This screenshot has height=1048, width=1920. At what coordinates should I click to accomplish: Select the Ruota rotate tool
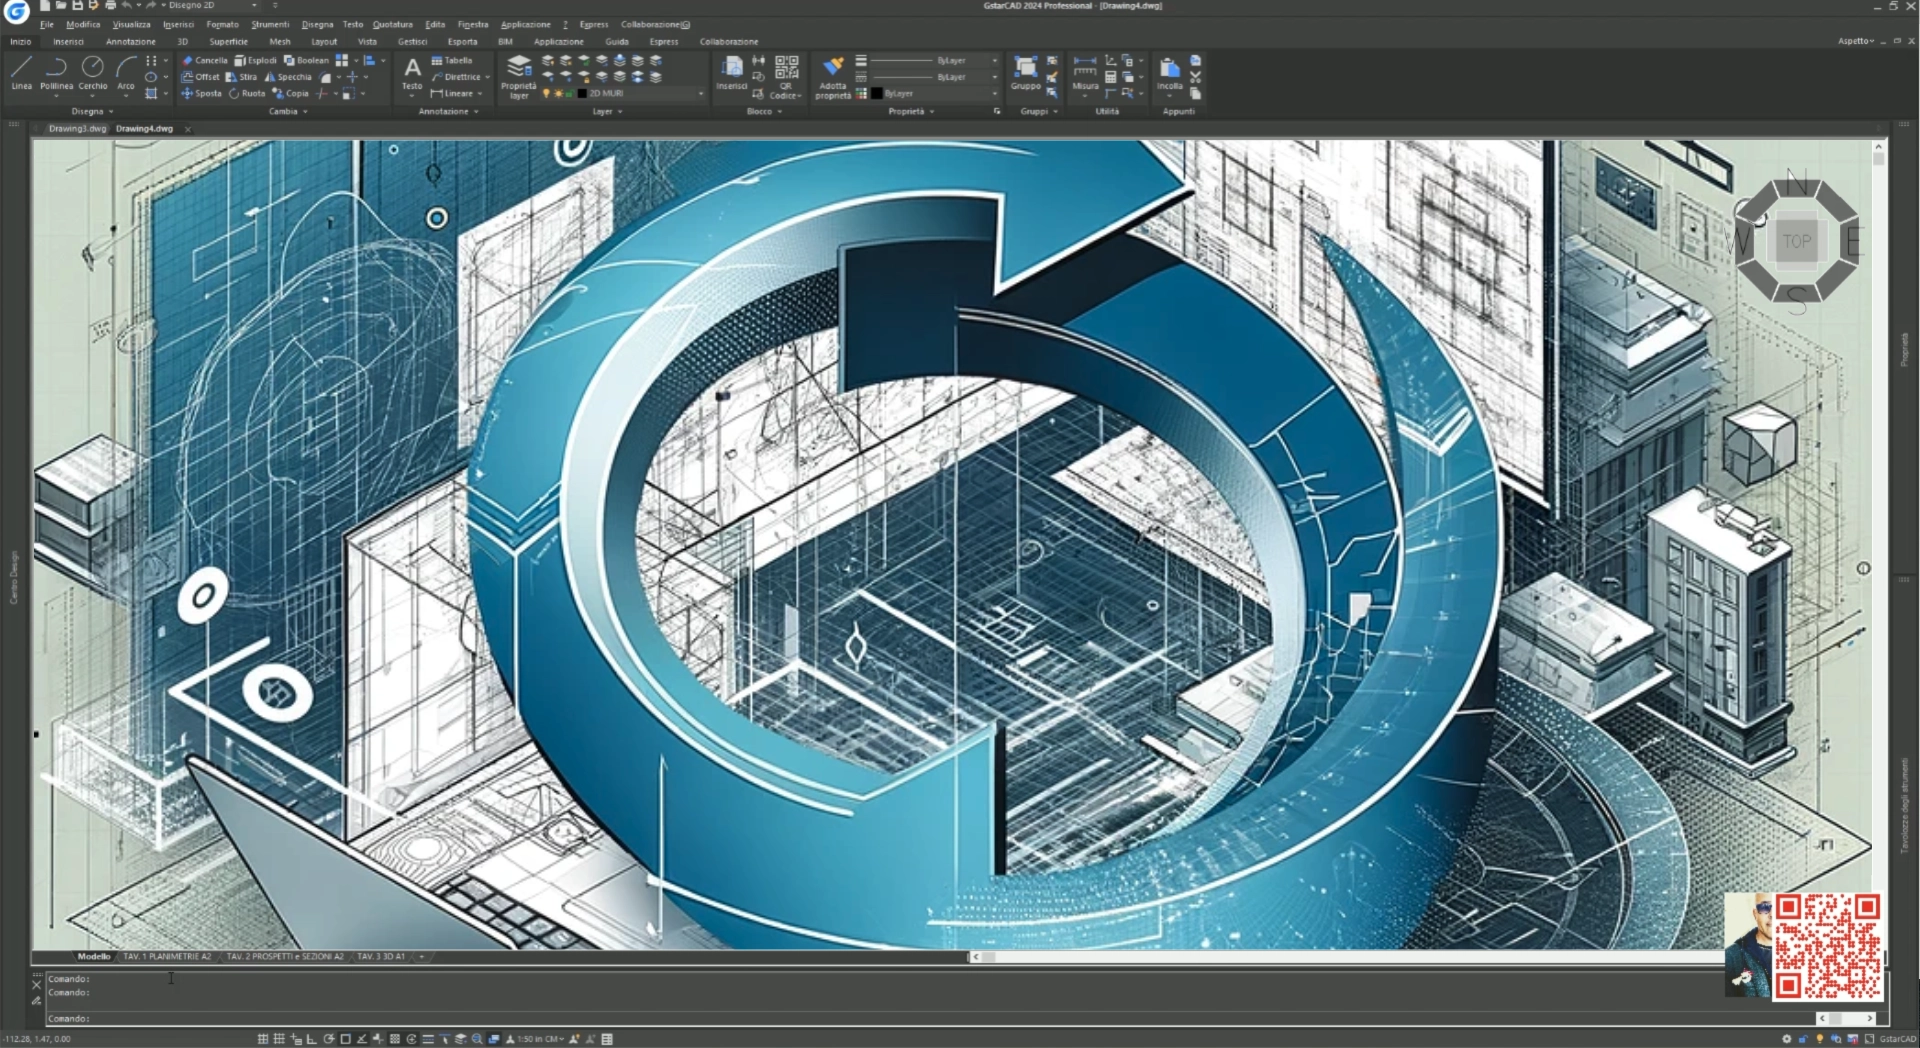247,94
